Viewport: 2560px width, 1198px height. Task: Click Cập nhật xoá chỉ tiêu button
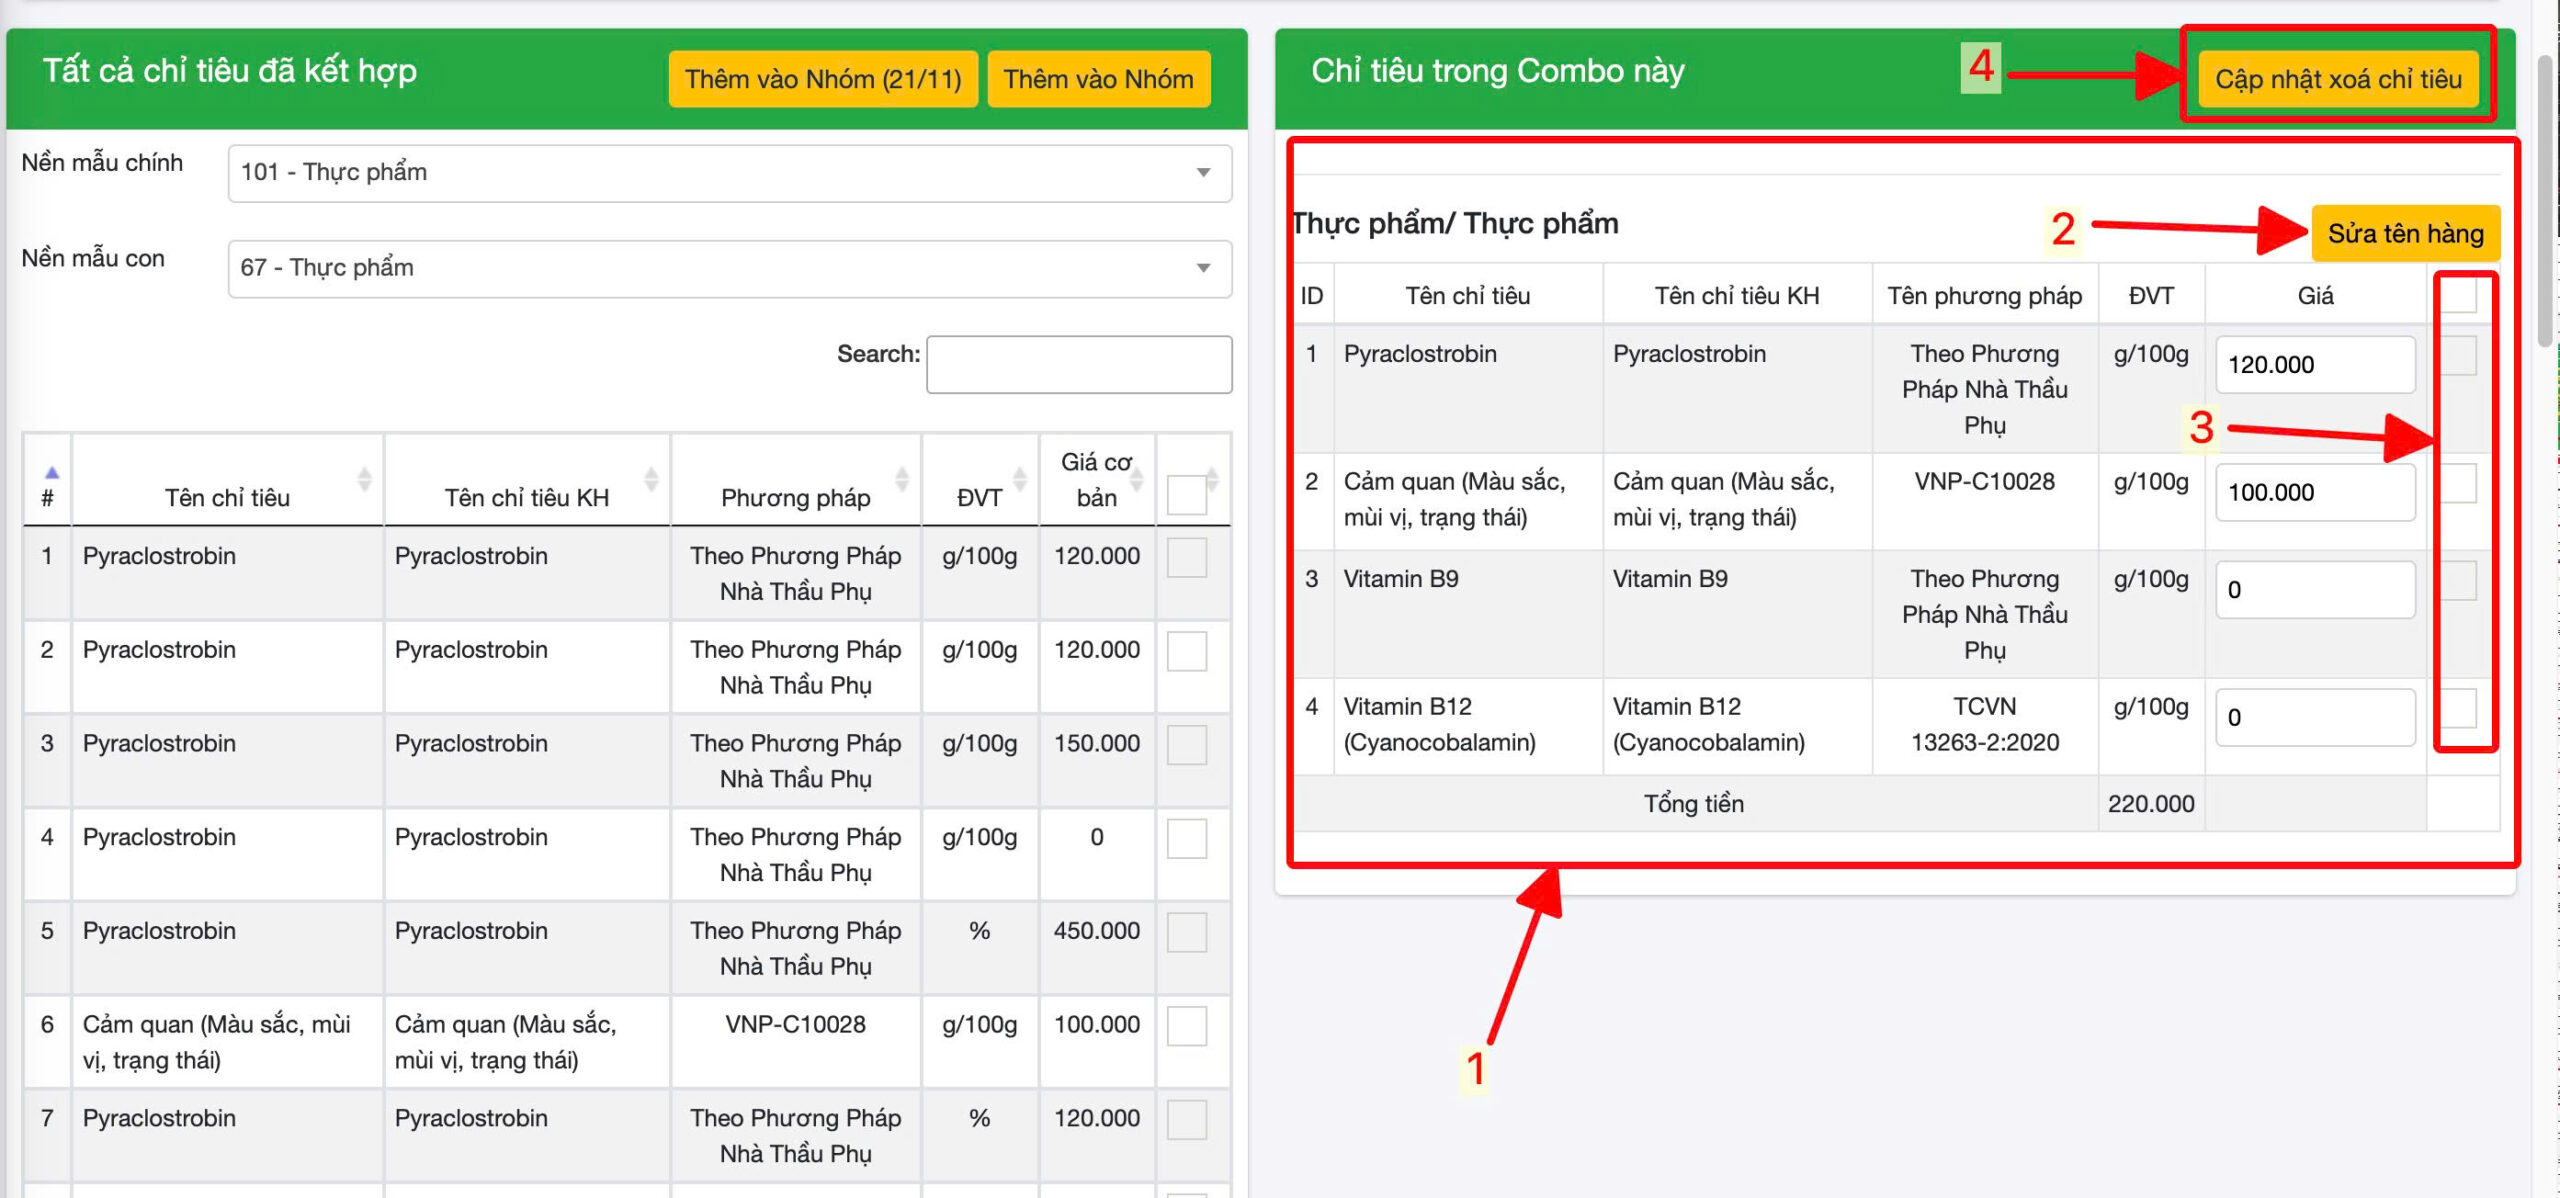click(x=2337, y=79)
